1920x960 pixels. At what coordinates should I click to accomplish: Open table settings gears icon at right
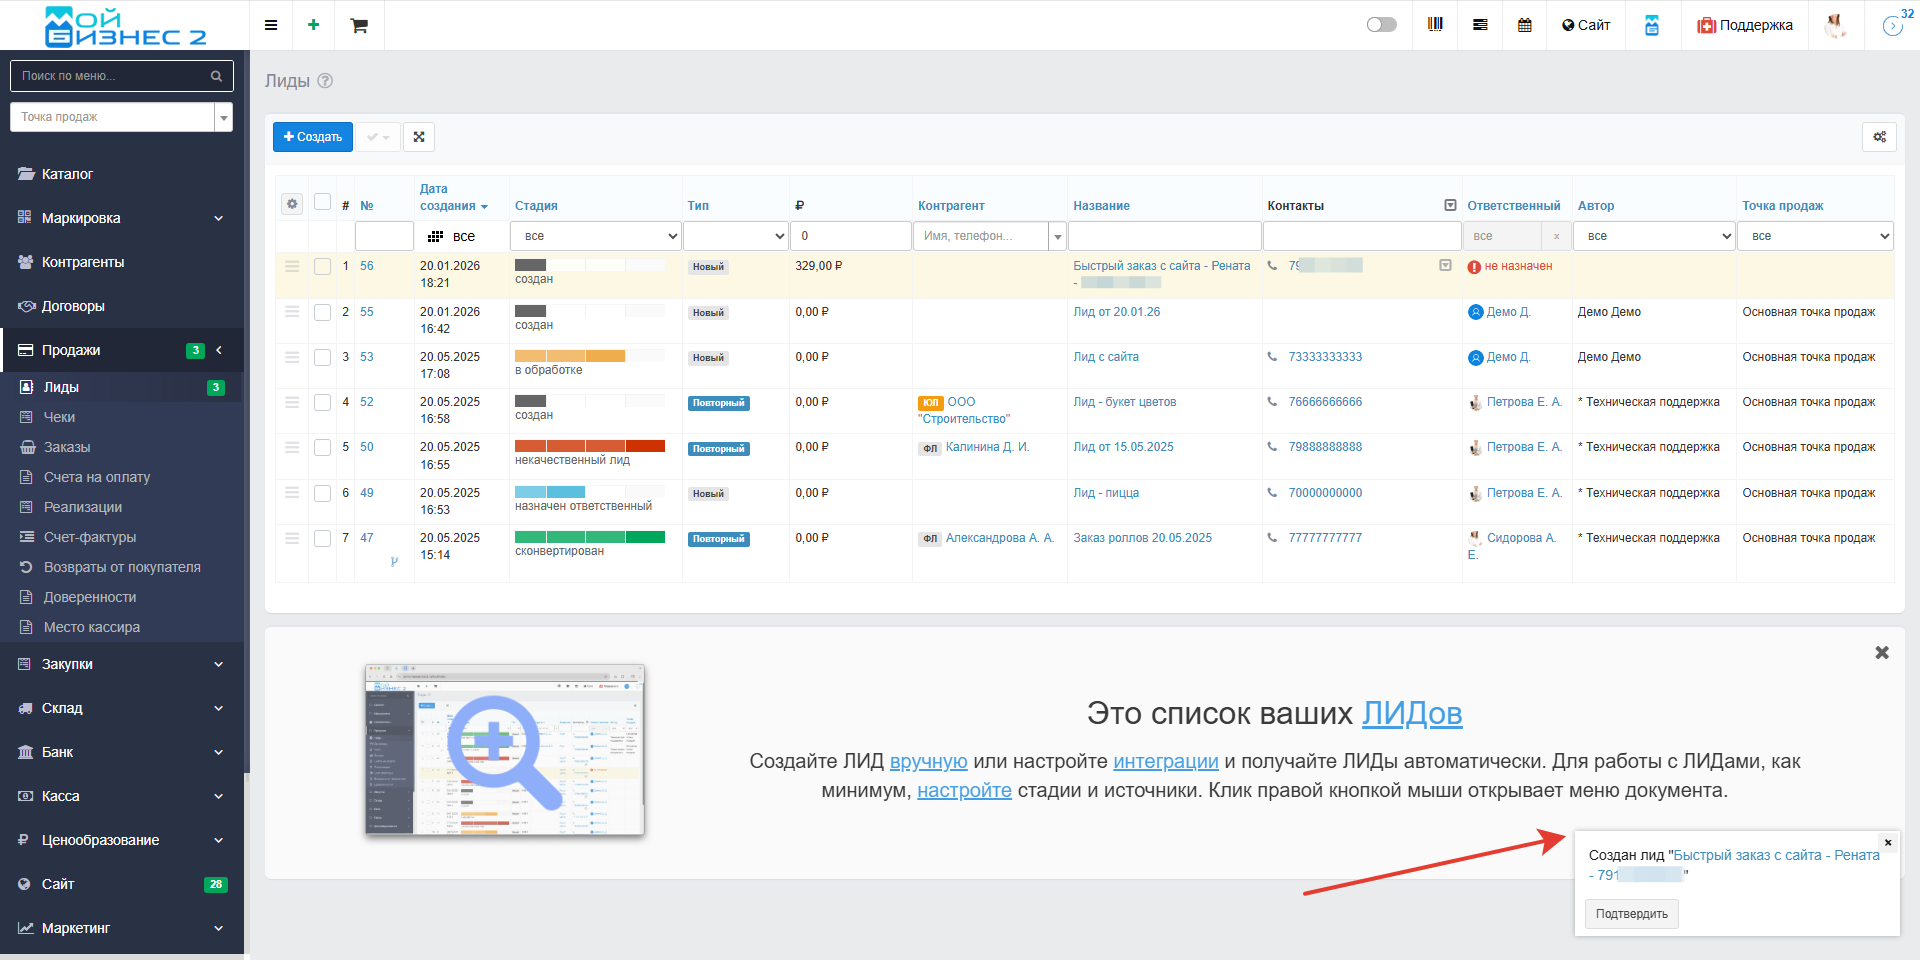(1879, 137)
